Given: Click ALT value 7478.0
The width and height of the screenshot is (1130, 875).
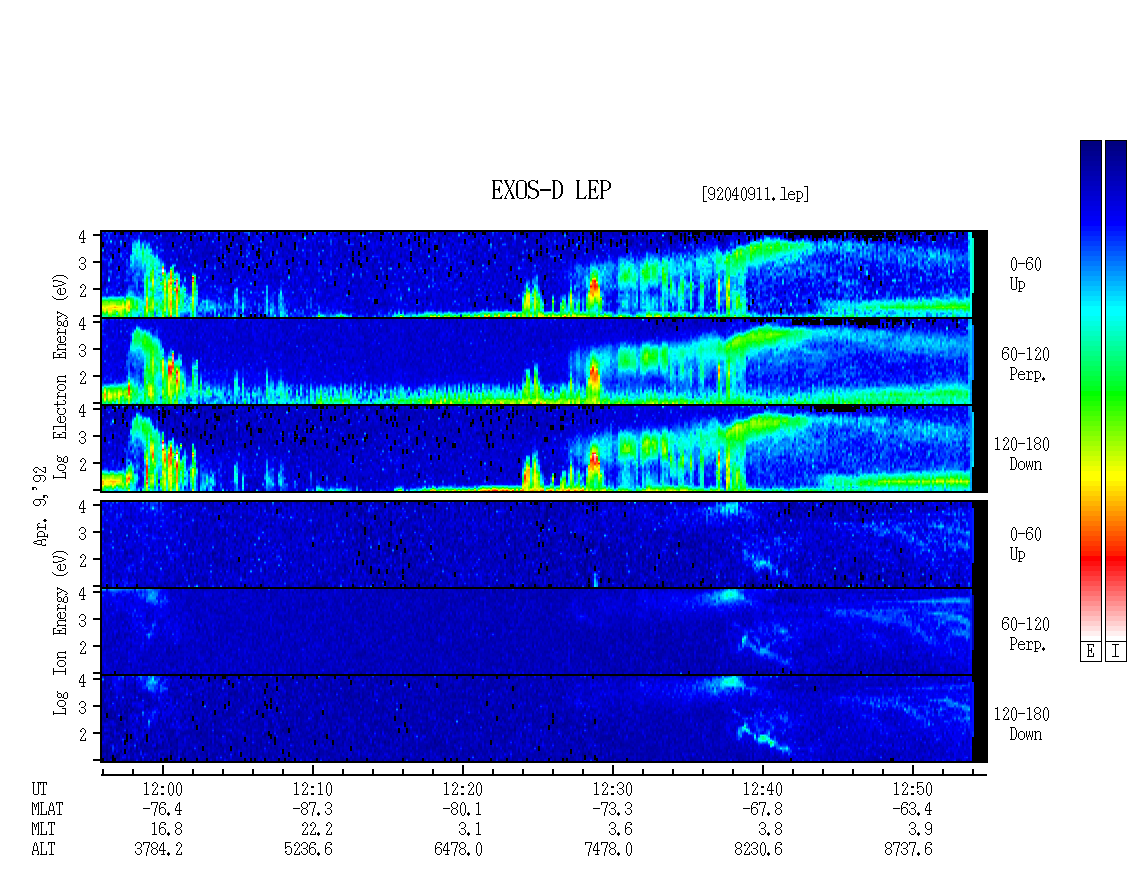Looking at the screenshot, I should [608, 850].
